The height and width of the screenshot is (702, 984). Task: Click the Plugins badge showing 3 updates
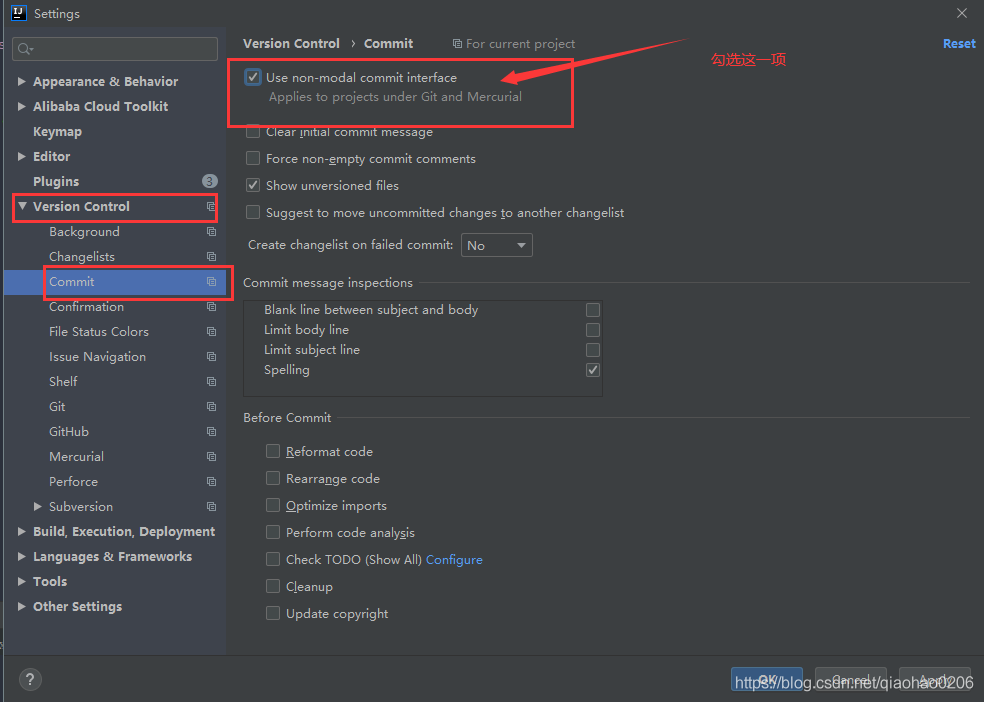pos(209,181)
